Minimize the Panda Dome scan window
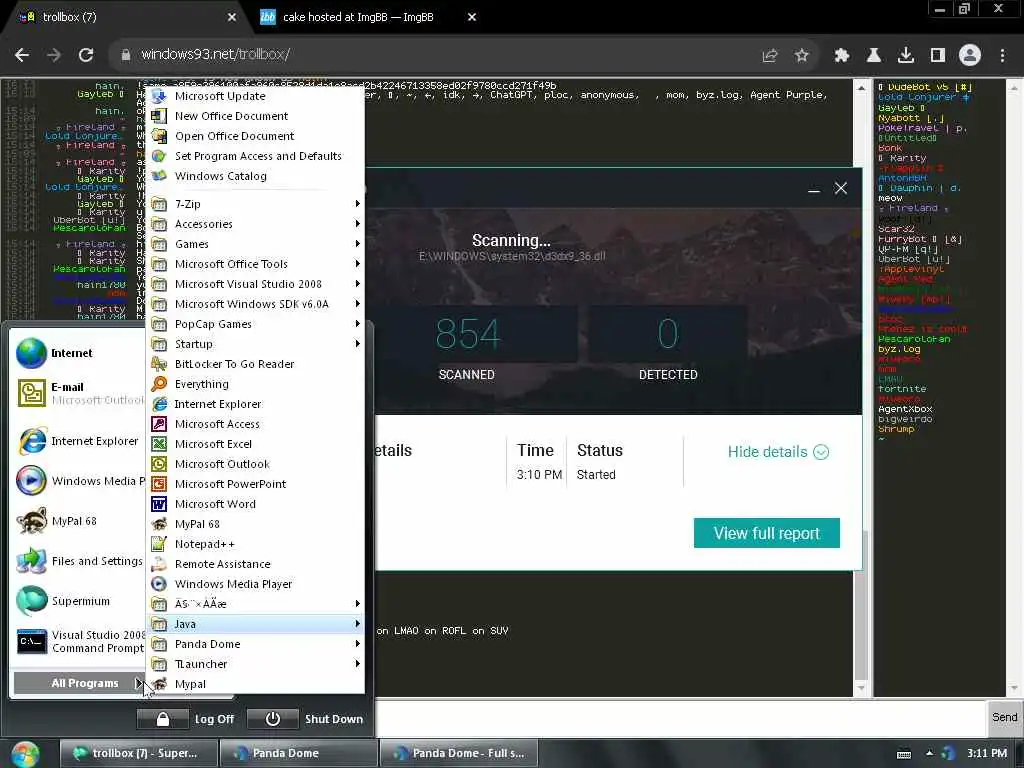This screenshot has height=768, width=1024. pyautogui.click(x=814, y=189)
